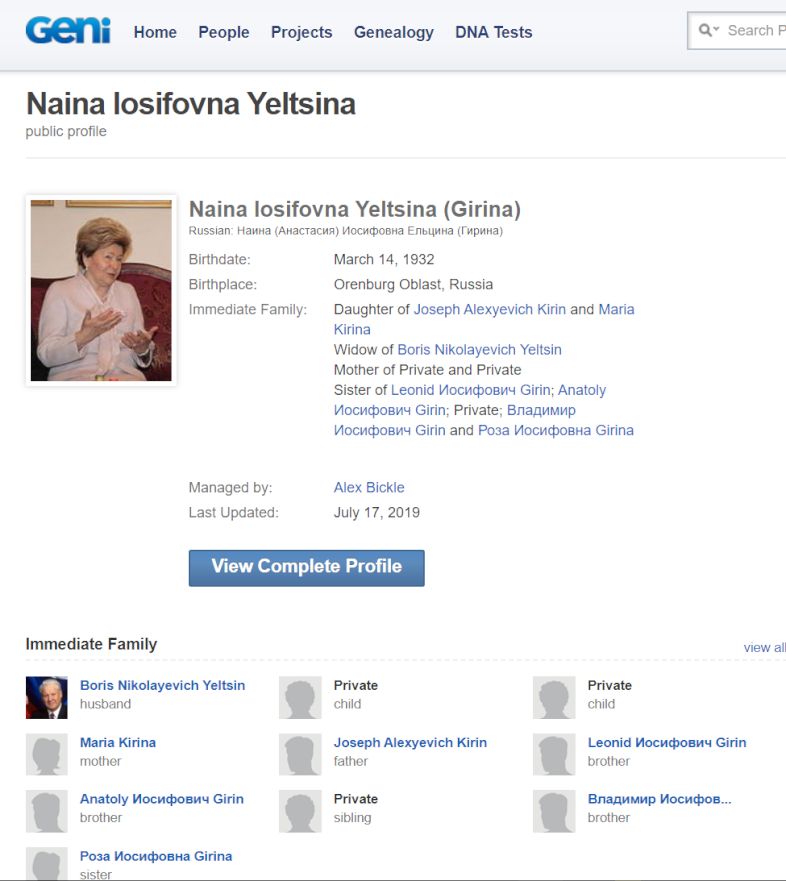Open the Home menu item
Image resolution: width=786 pixels, height=881 pixels.
pyautogui.click(x=155, y=32)
